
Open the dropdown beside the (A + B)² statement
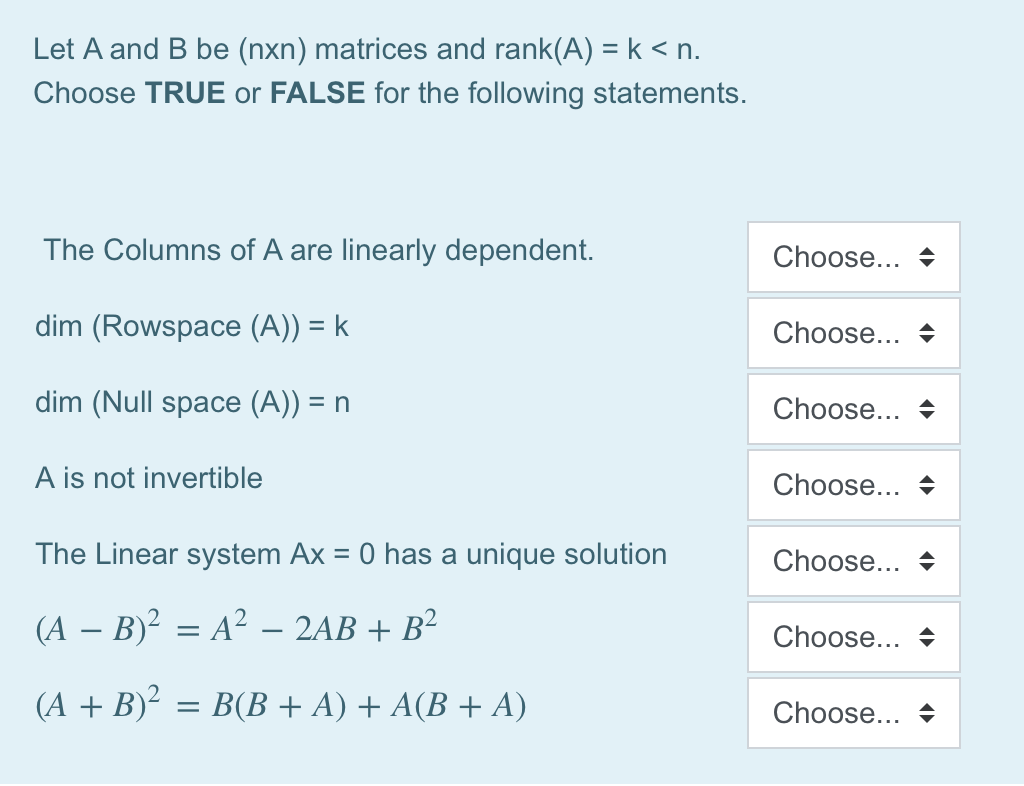[853, 713]
